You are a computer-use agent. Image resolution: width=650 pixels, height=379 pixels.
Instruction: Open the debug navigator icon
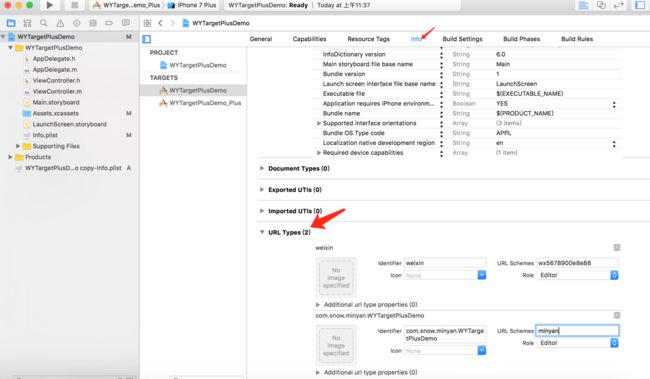(93, 23)
